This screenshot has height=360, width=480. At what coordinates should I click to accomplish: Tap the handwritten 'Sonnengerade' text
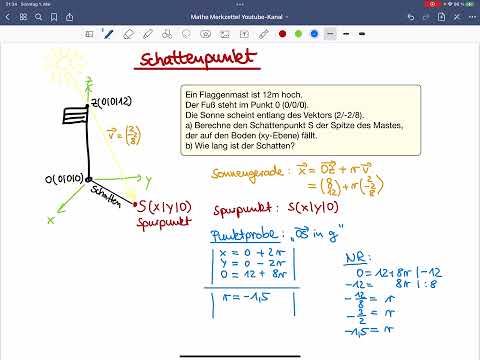(247, 173)
